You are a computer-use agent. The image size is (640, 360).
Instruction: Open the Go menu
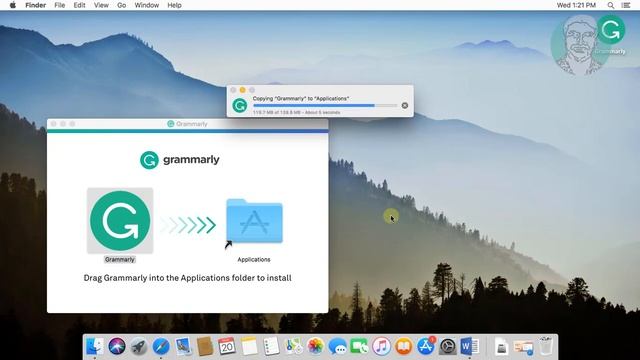pos(121,5)
